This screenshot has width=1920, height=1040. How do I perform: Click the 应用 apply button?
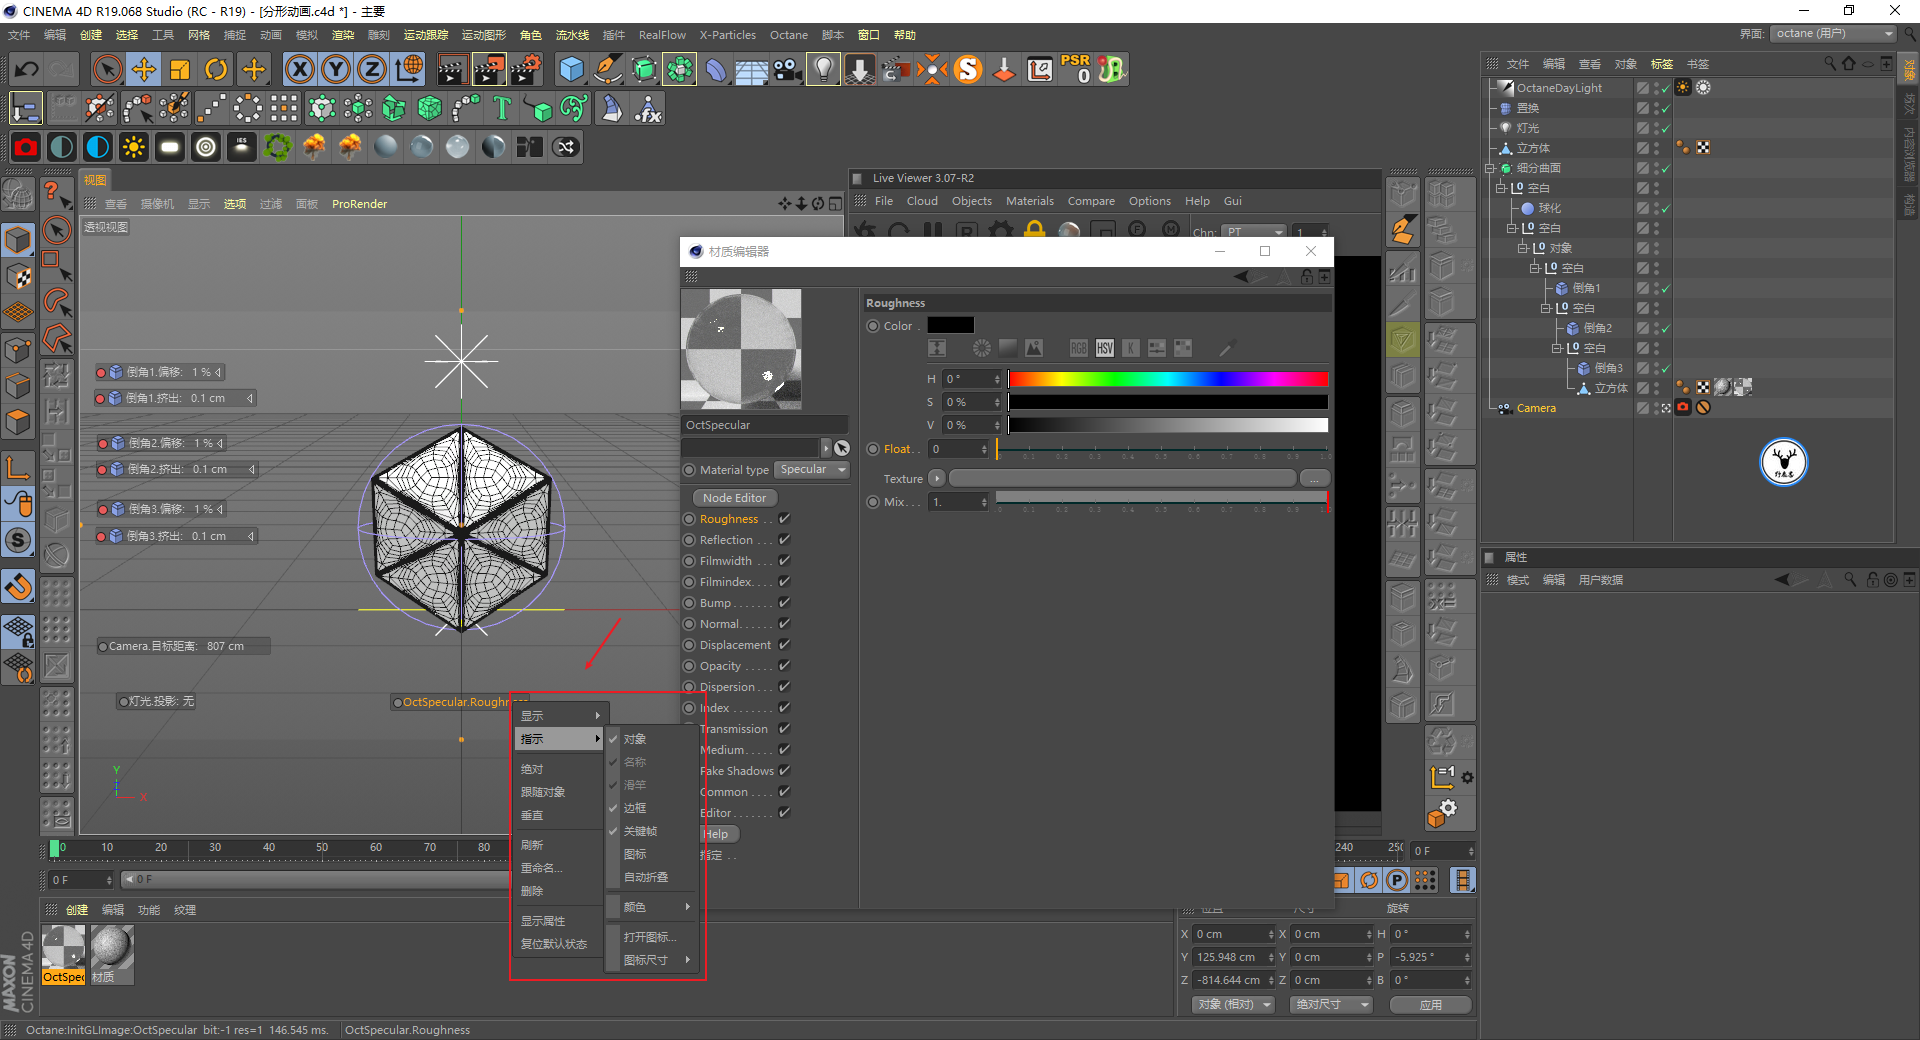click(1431, 1004)
